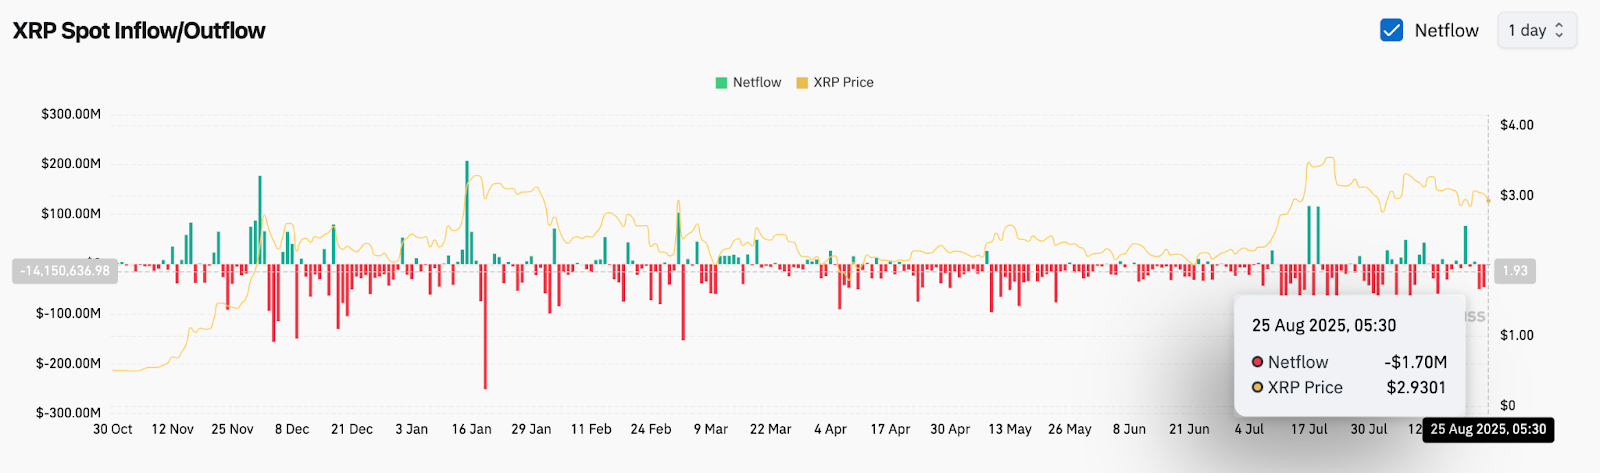Click the 25 Nov date label
This screenshot has height=473, width=1600.
pyautogui.click(x=232, y=429)
